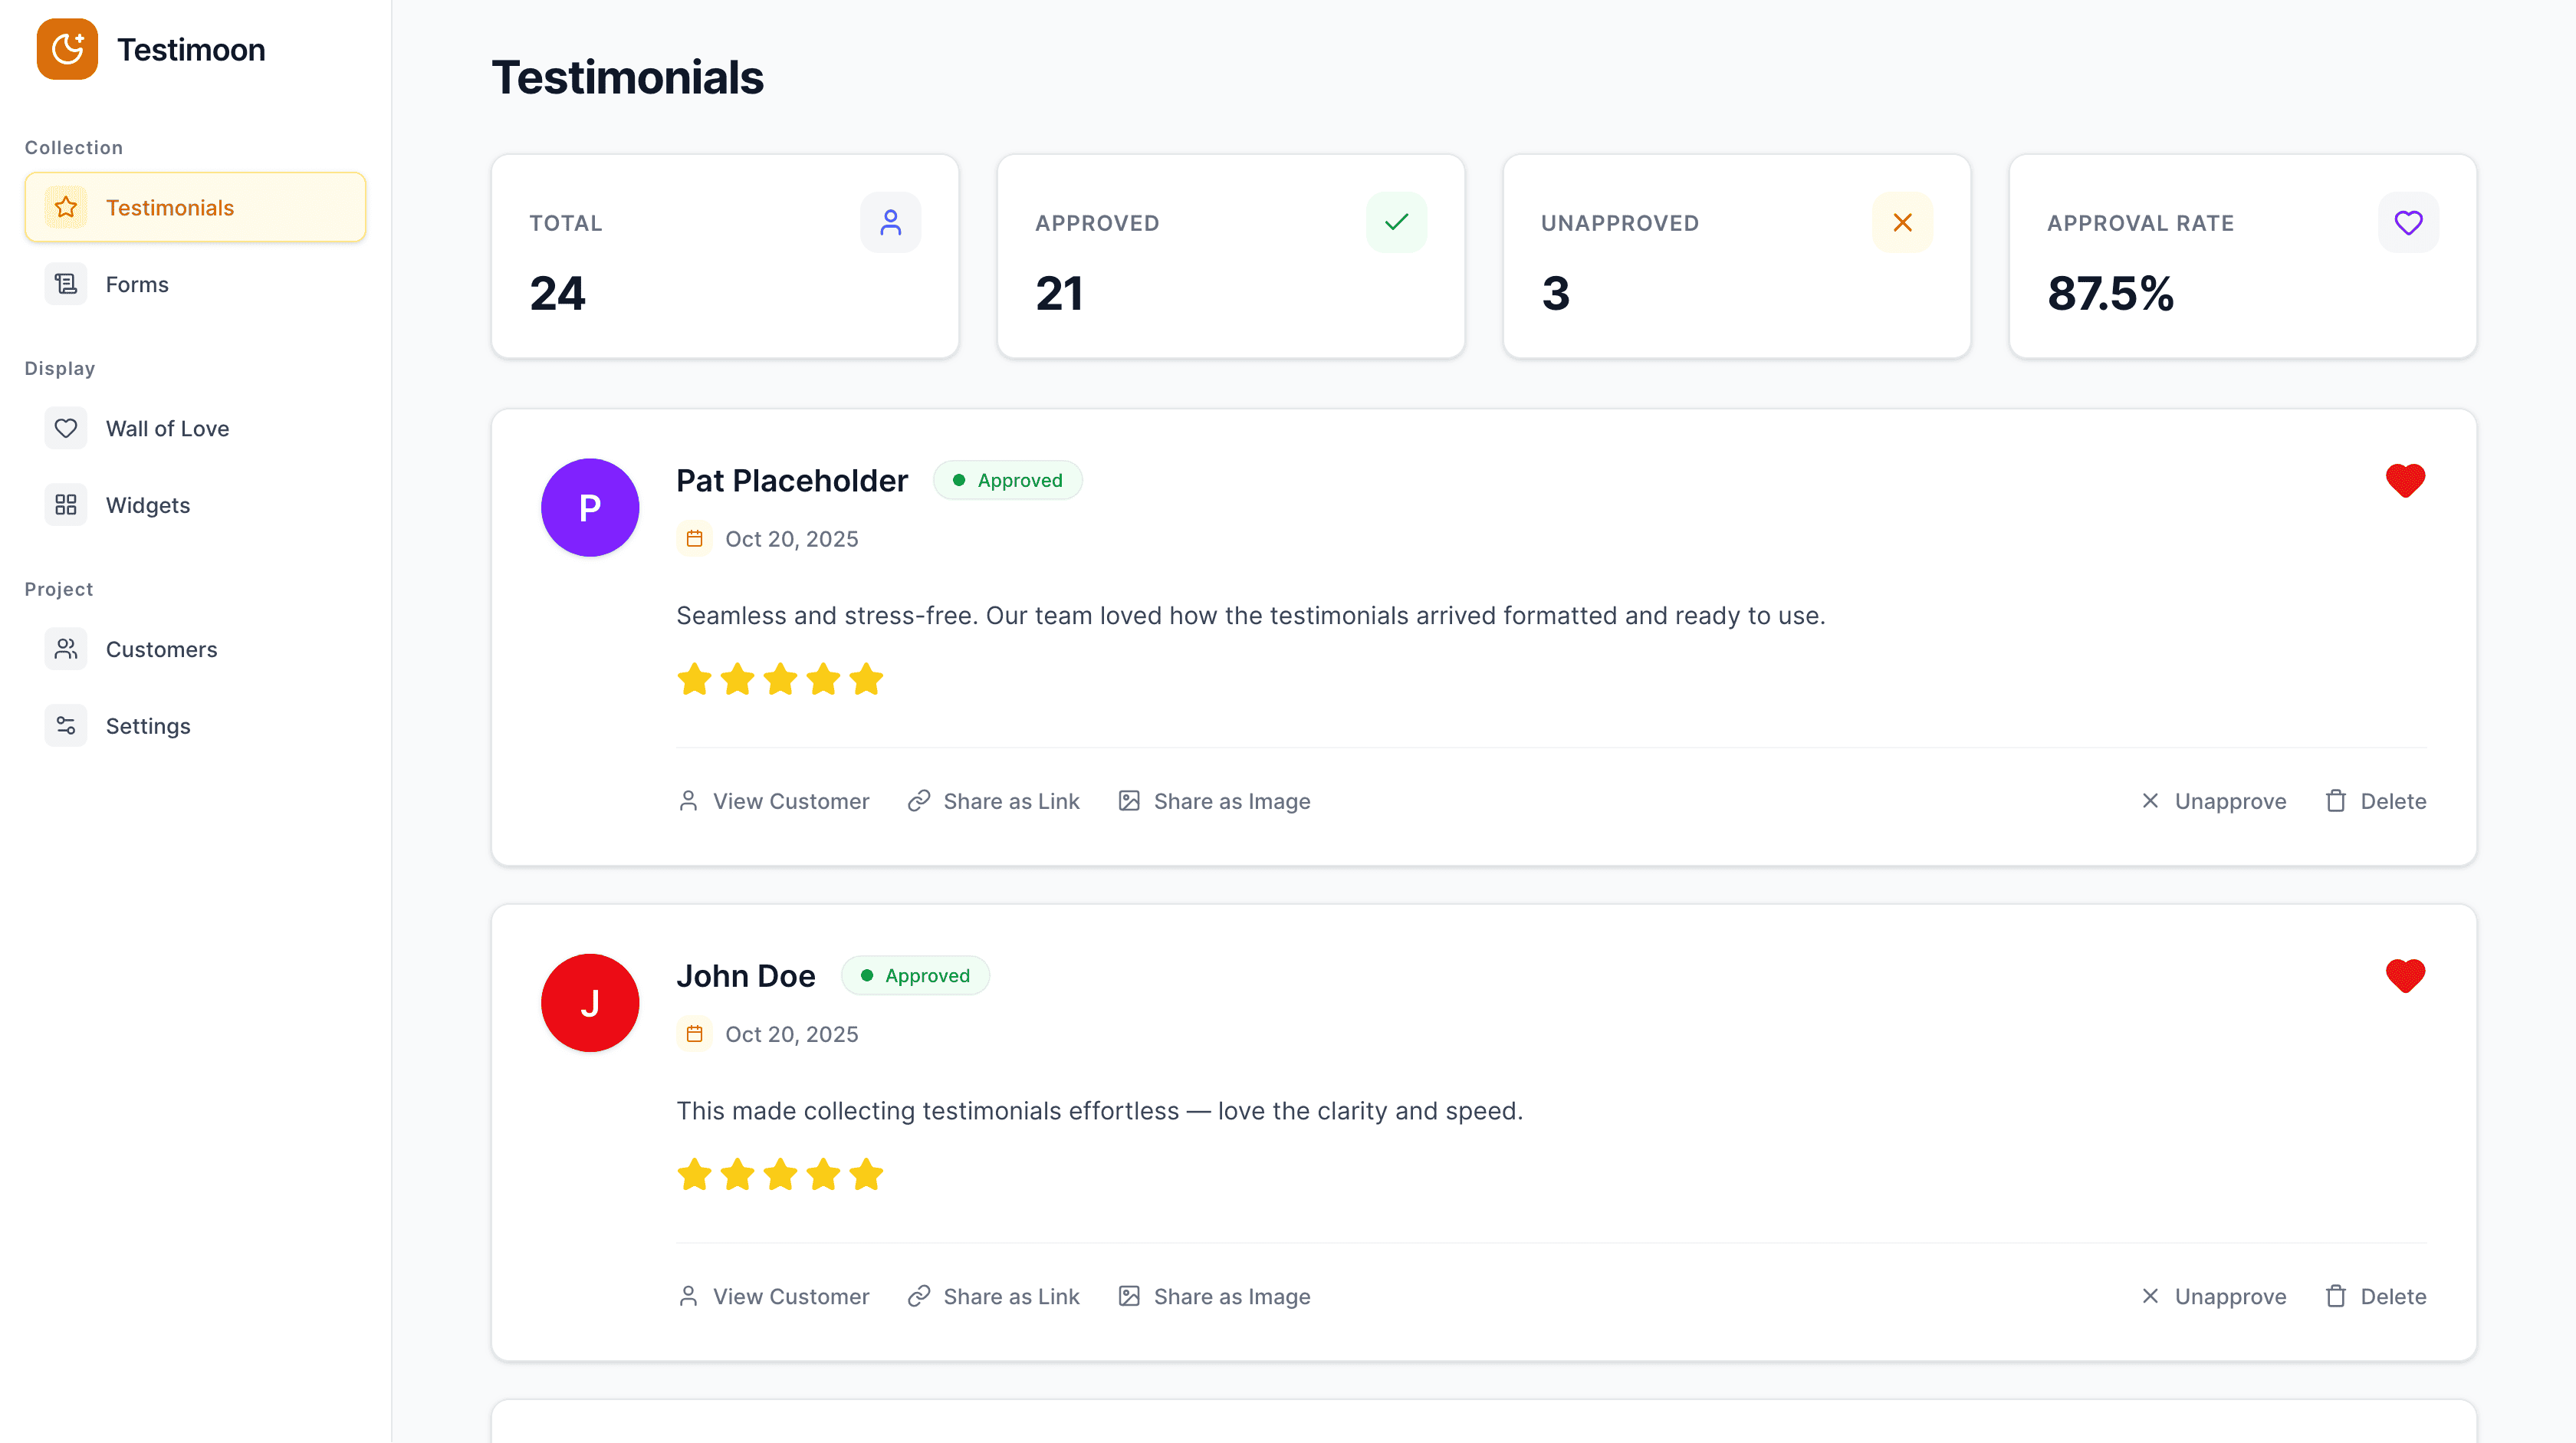Select the star icon beside Testimonials

point(65,207)
